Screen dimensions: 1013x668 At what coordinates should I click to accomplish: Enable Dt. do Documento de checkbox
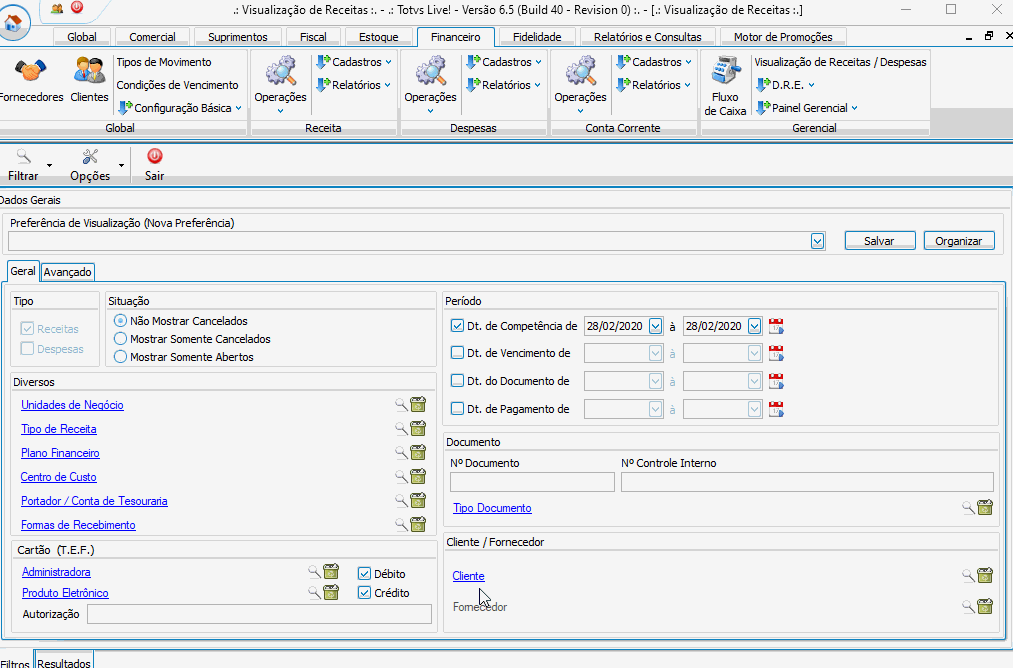click(x=457, y=381)
